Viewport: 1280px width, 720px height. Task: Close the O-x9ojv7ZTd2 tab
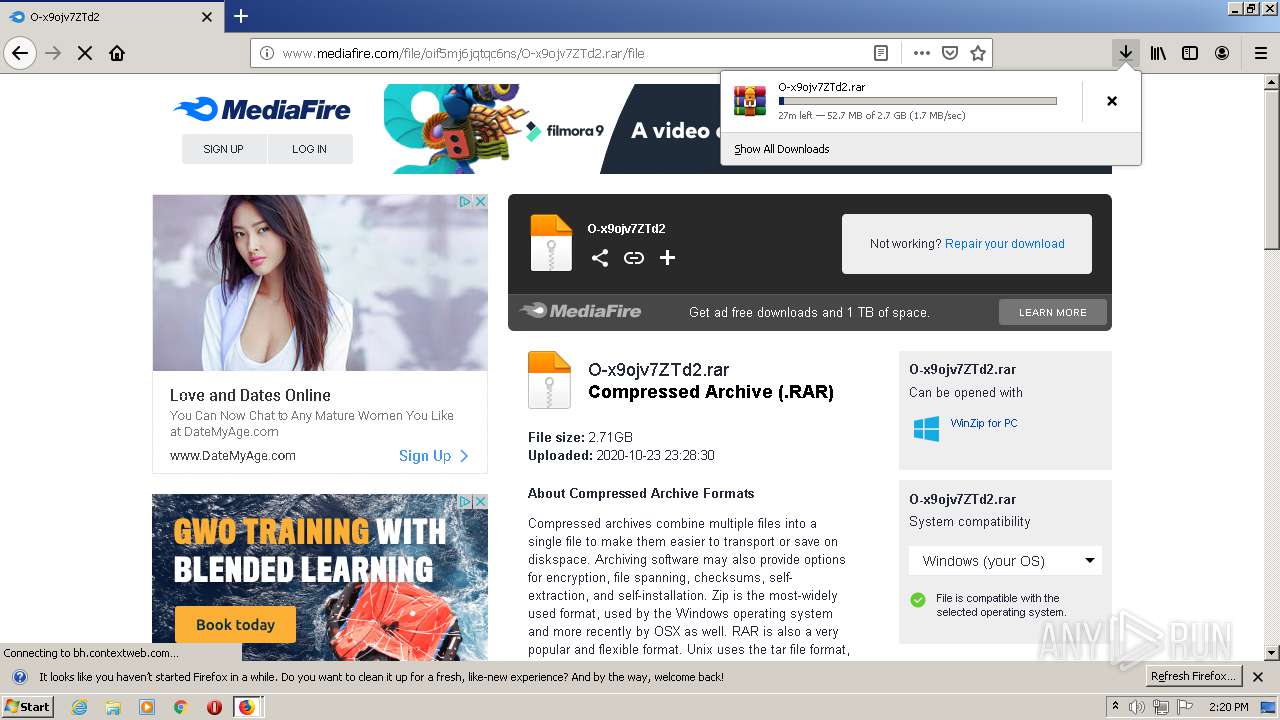[207, 17]
